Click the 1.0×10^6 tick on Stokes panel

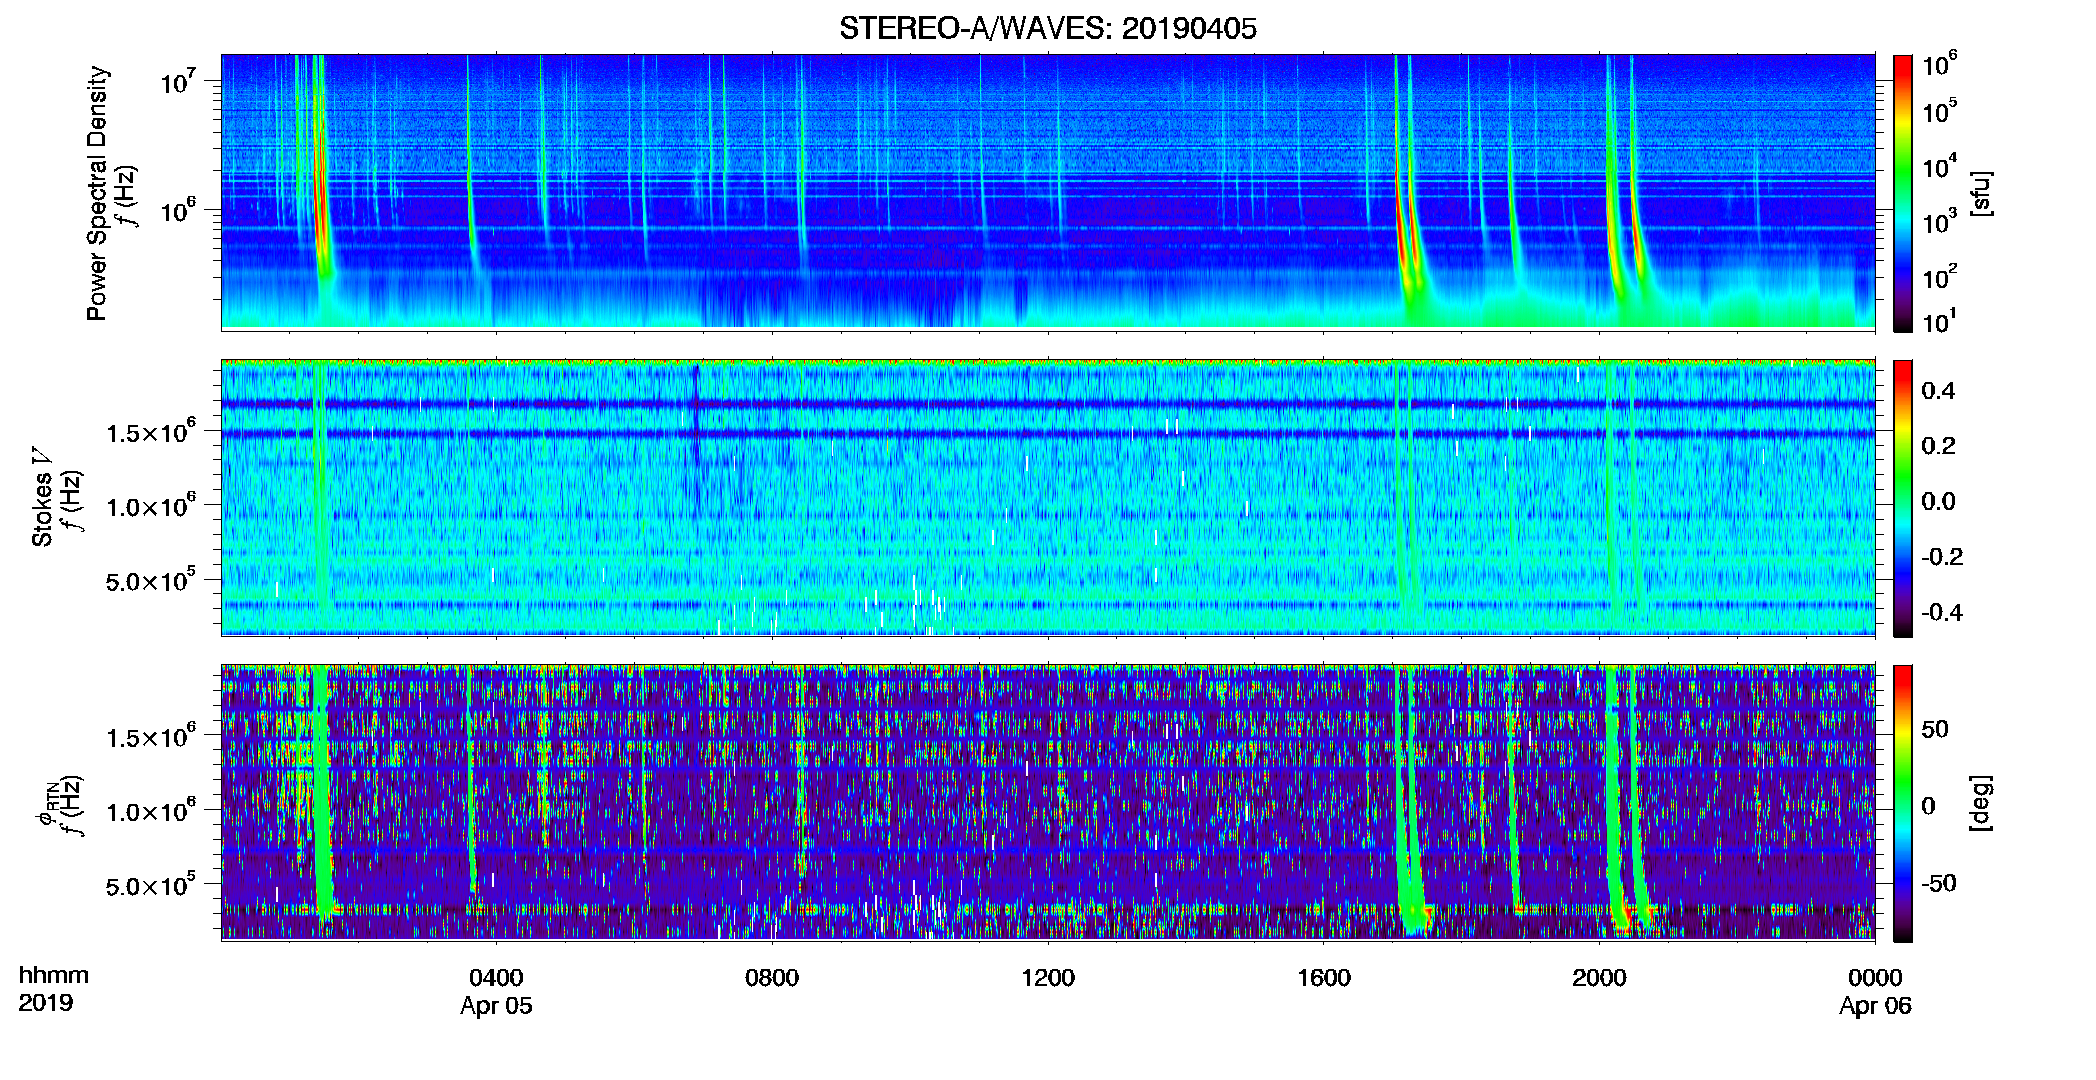point(150,507)
